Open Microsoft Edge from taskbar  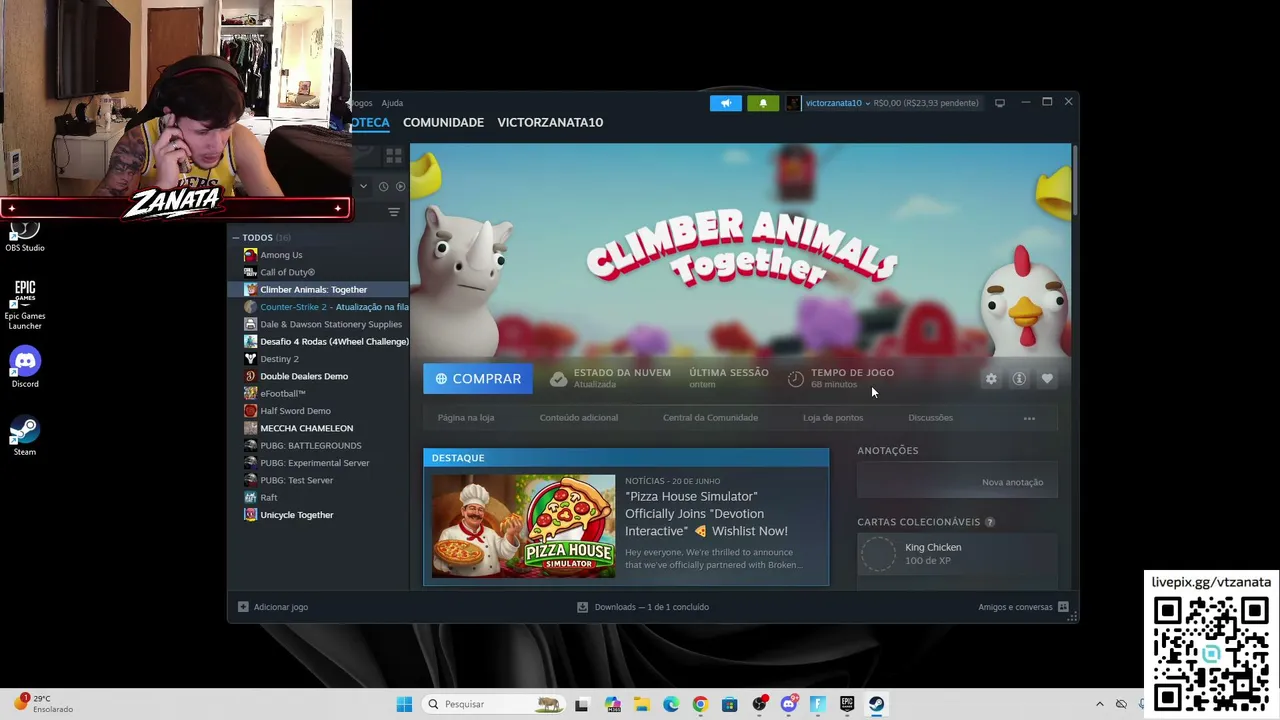(671, 704)
